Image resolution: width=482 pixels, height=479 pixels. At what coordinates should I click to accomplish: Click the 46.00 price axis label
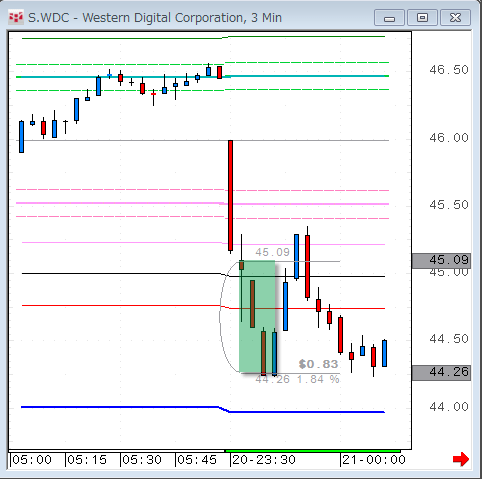pos(449,138)
